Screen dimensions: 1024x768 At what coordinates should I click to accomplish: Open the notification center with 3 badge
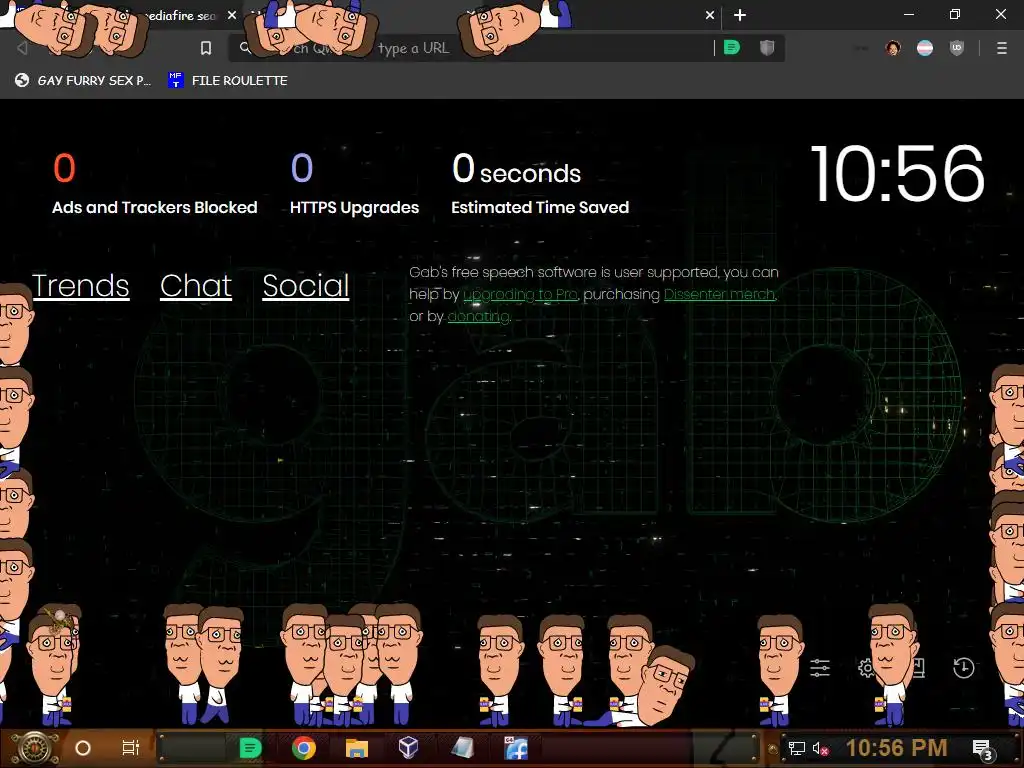[983, 750]
